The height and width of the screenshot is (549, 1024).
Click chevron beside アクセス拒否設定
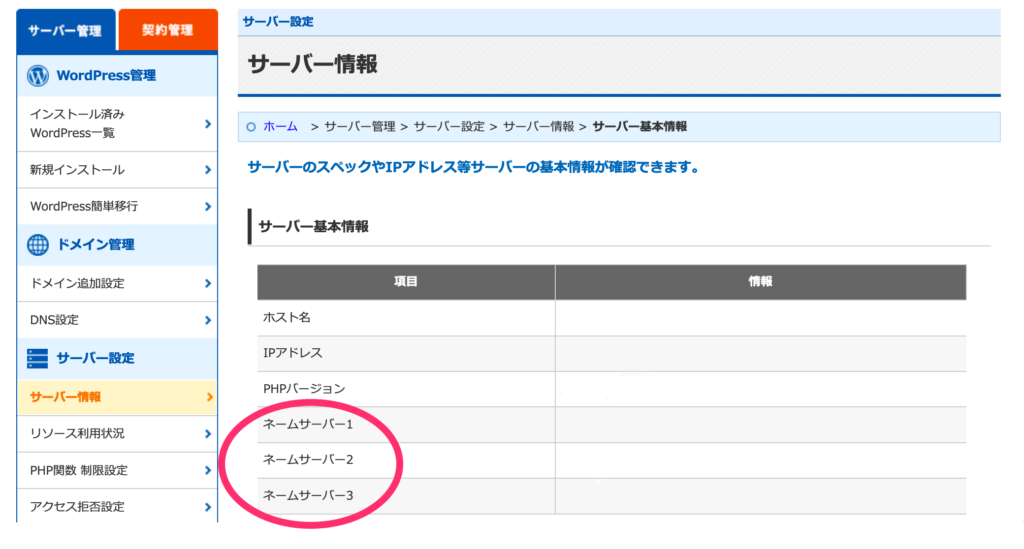click(x=208, y=507)
